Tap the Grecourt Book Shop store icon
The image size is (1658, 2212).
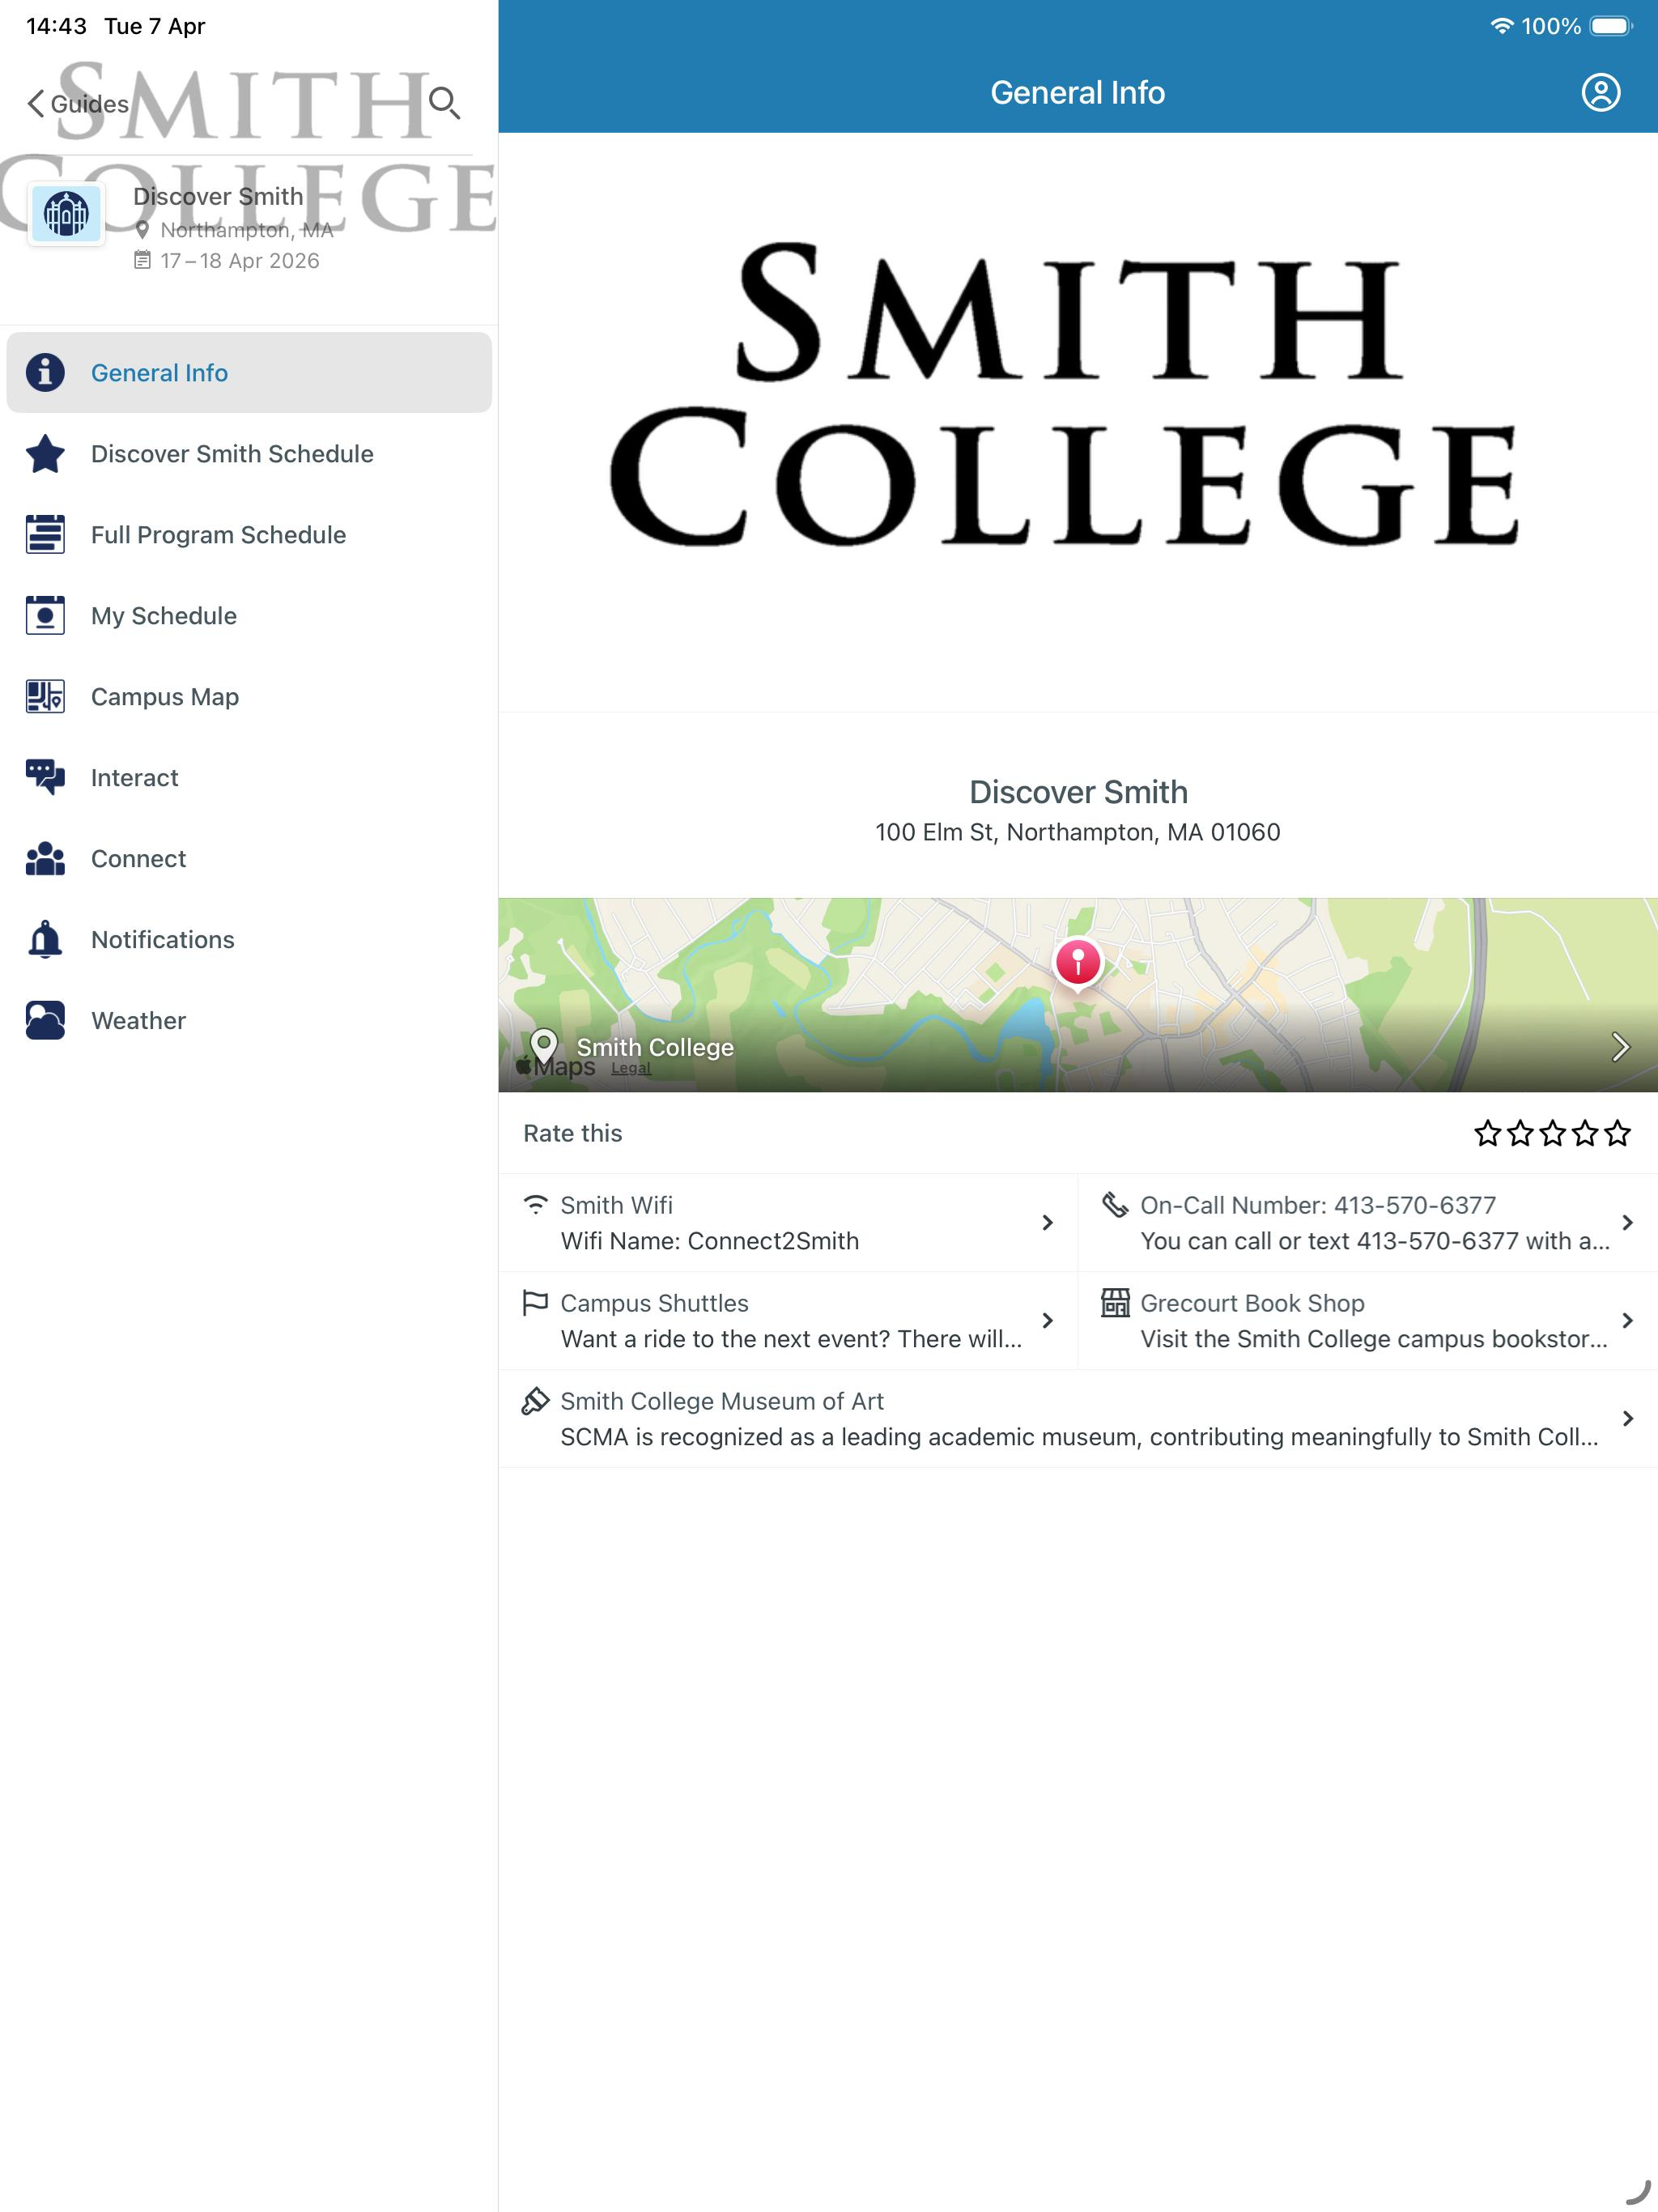(x=1115, y=1302)
